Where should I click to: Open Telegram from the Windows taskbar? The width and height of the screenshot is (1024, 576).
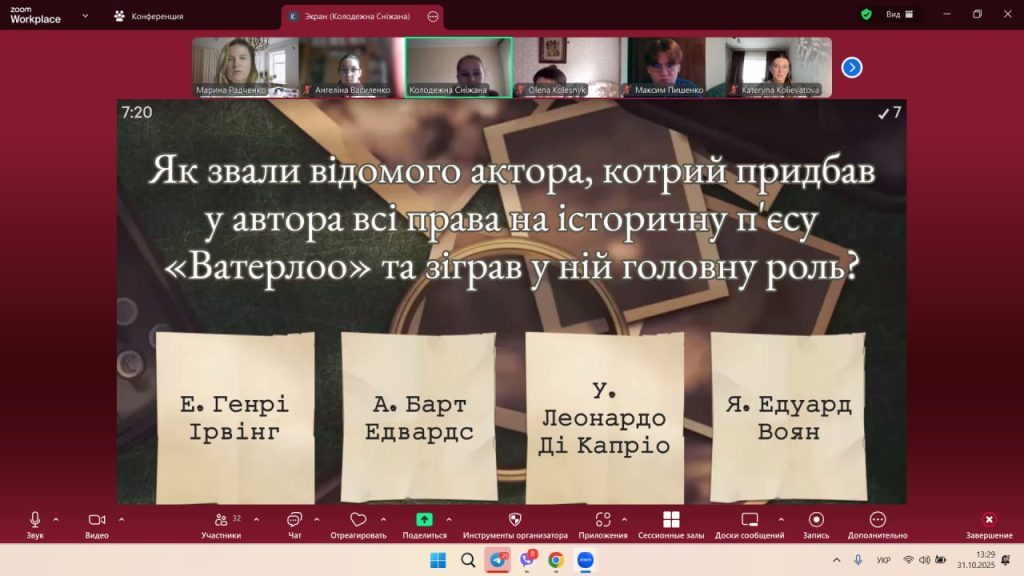497,560
